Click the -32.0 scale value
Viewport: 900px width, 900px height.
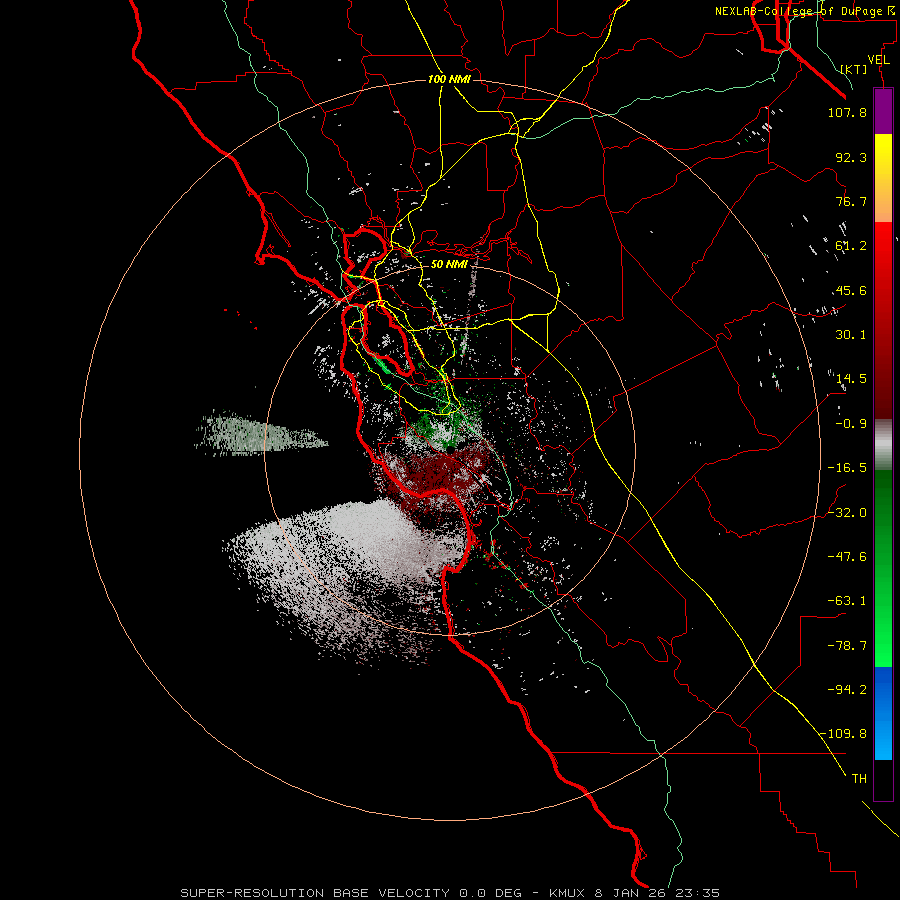[x=847, y=513]
